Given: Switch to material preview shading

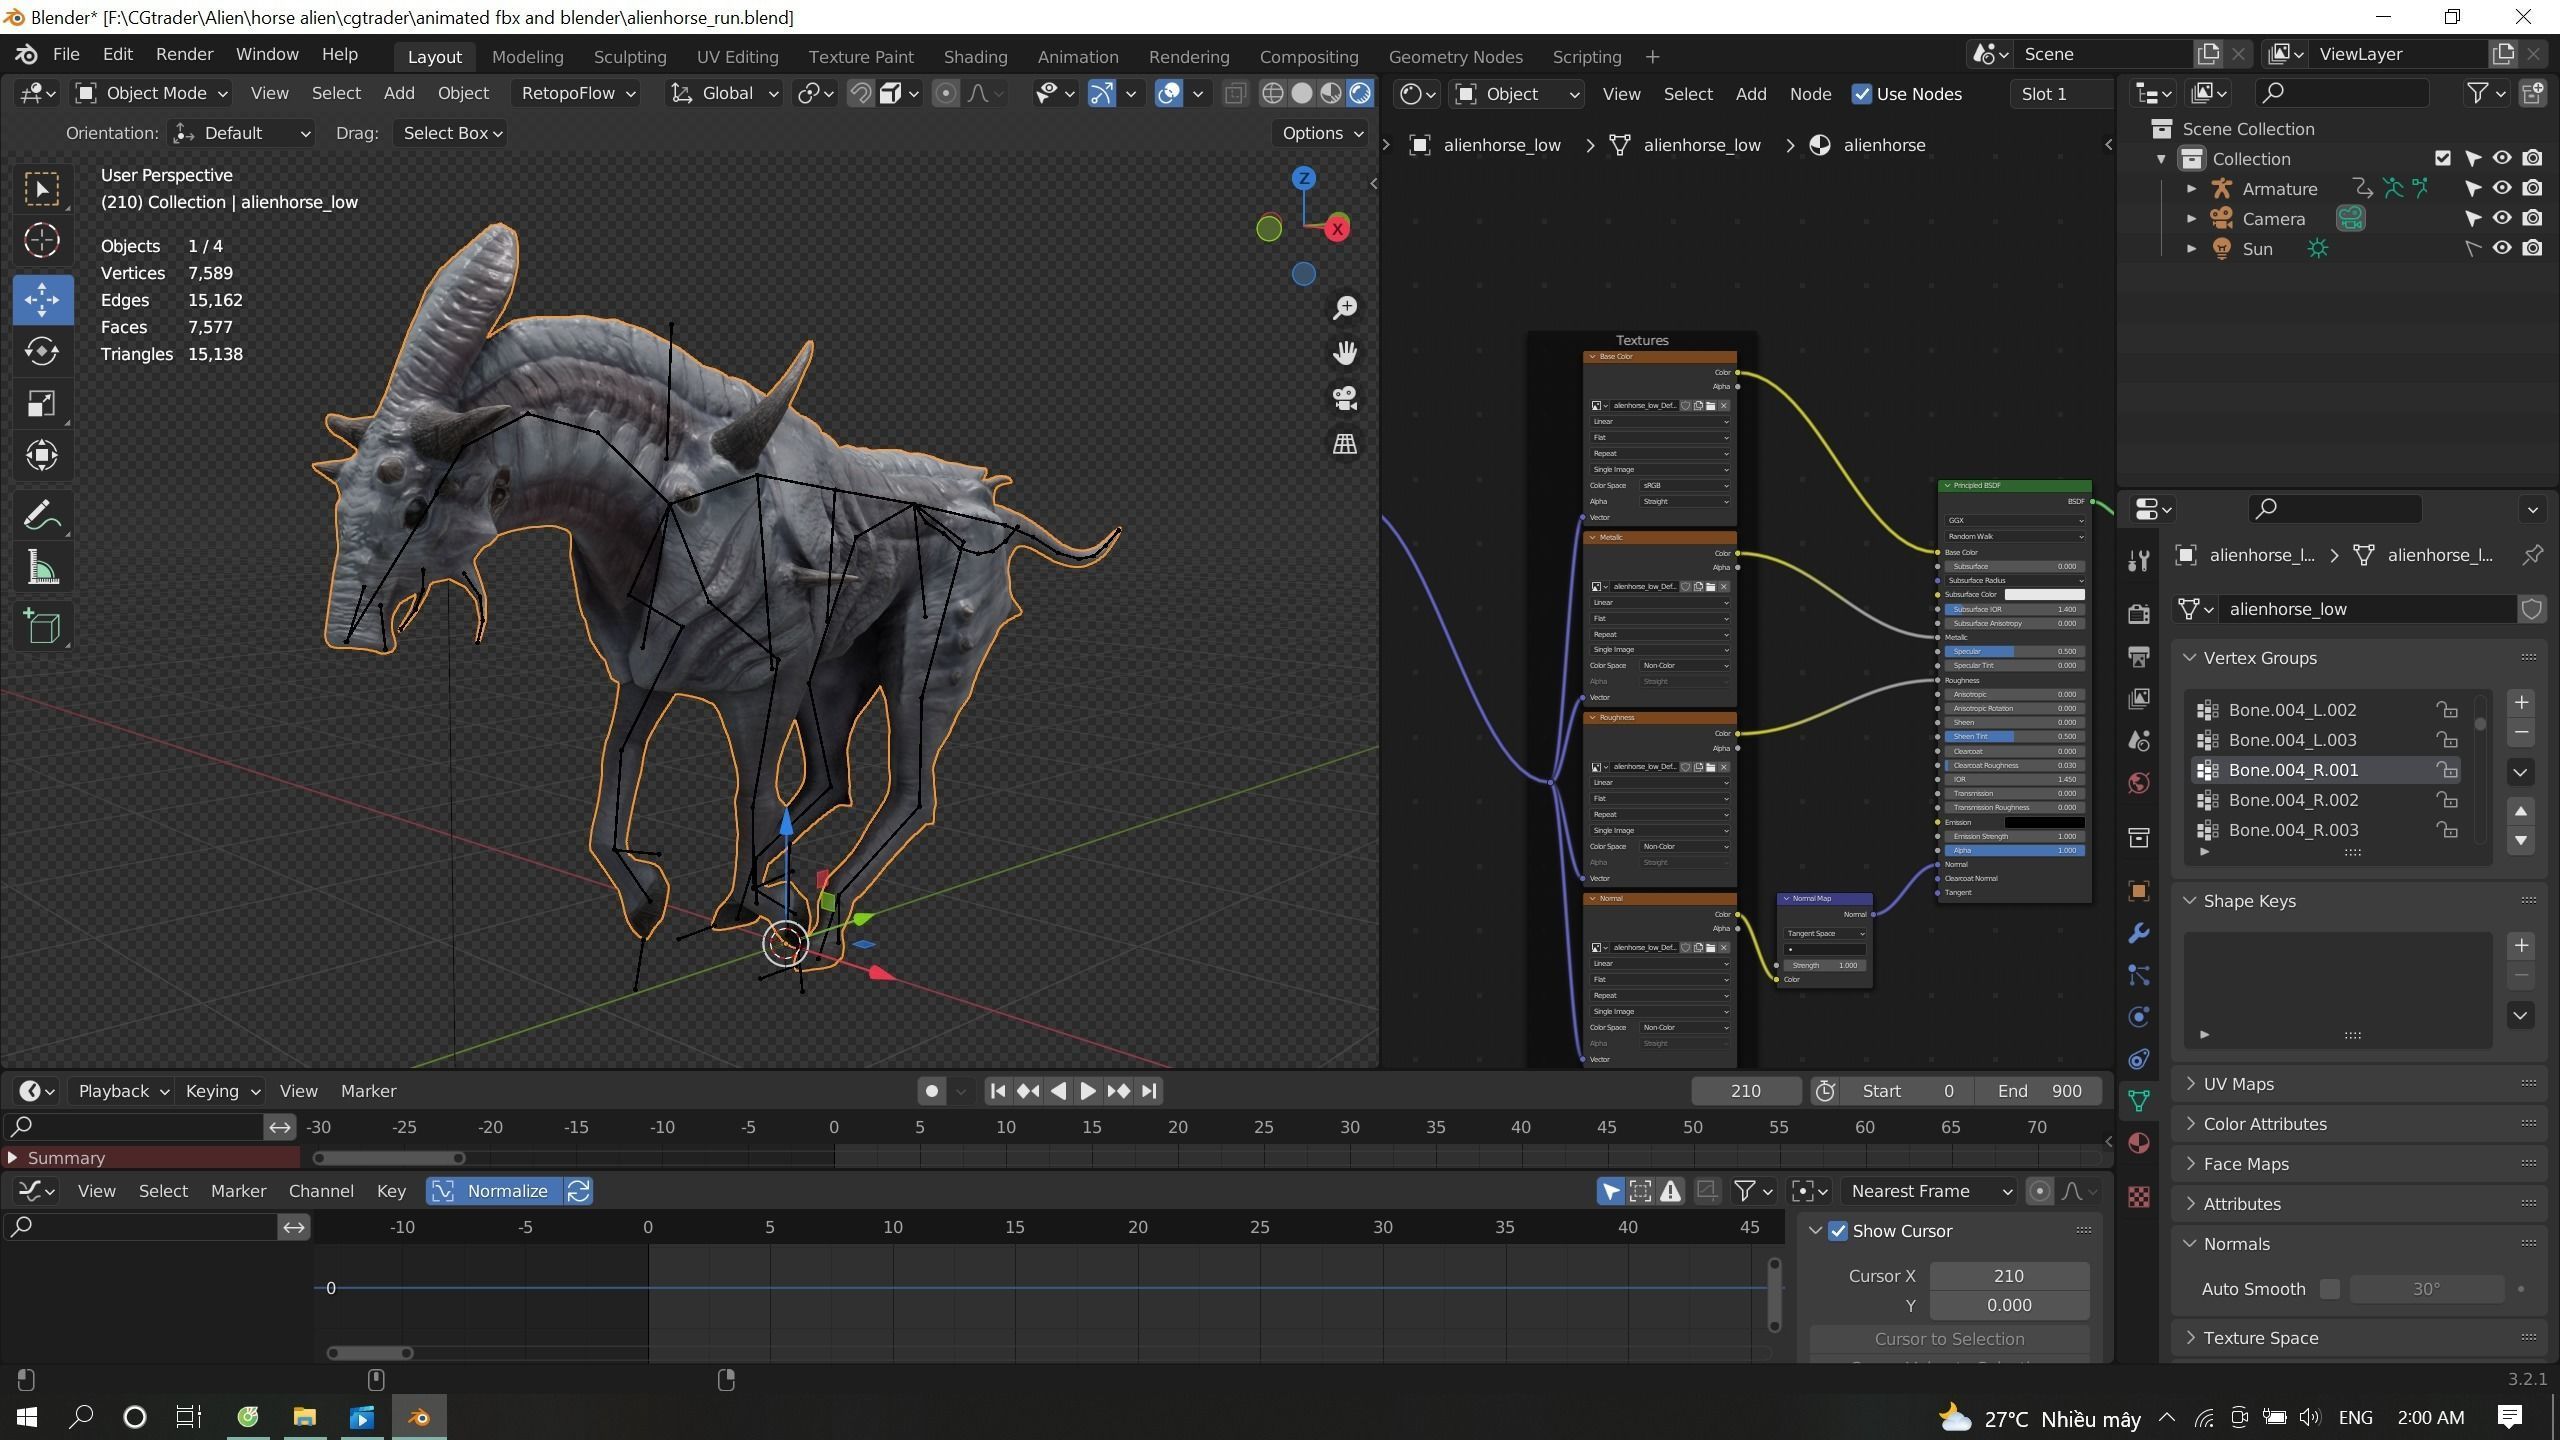Looking at the screenshot, I should pos(1330,94).
